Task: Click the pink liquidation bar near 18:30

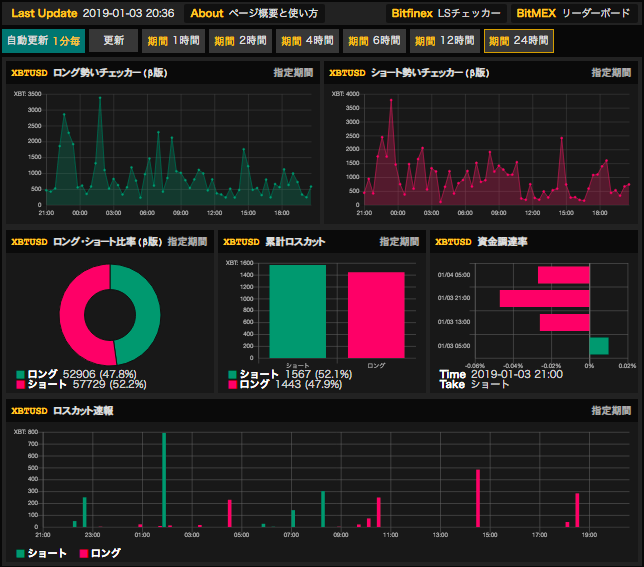Action: (x=577, y=510)
